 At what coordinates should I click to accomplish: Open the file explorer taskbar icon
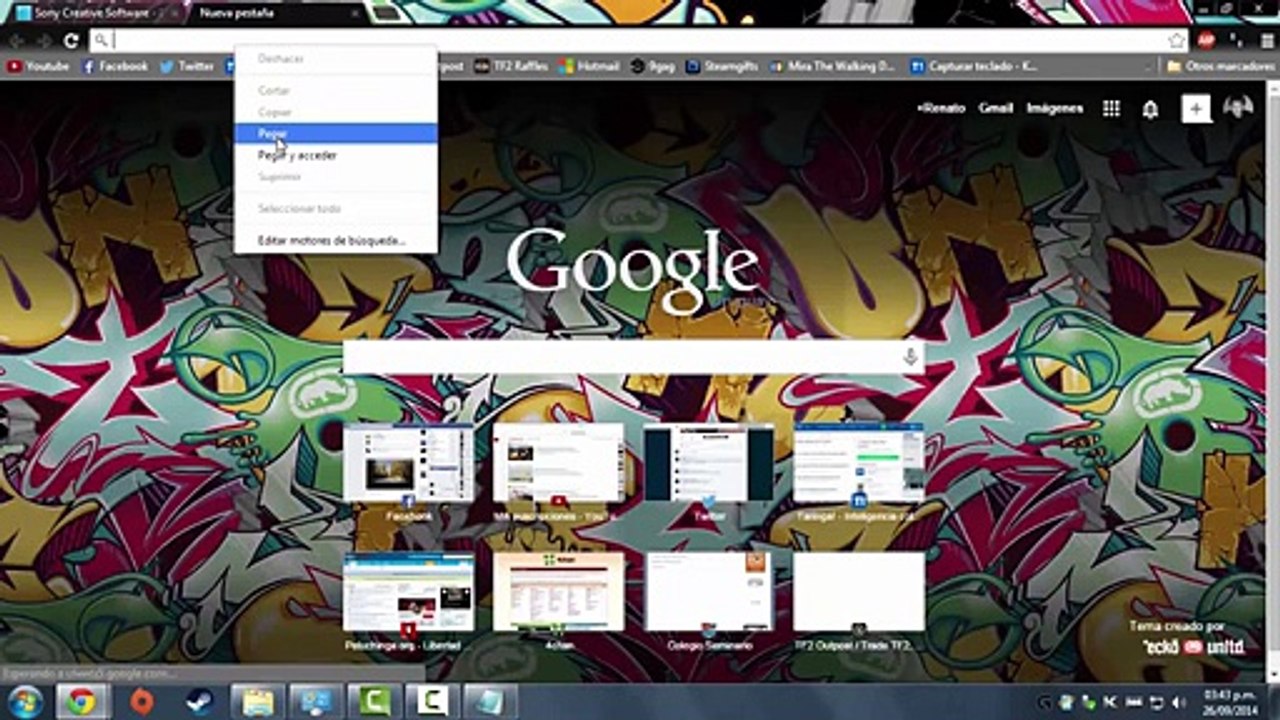(x=257, y=702)
